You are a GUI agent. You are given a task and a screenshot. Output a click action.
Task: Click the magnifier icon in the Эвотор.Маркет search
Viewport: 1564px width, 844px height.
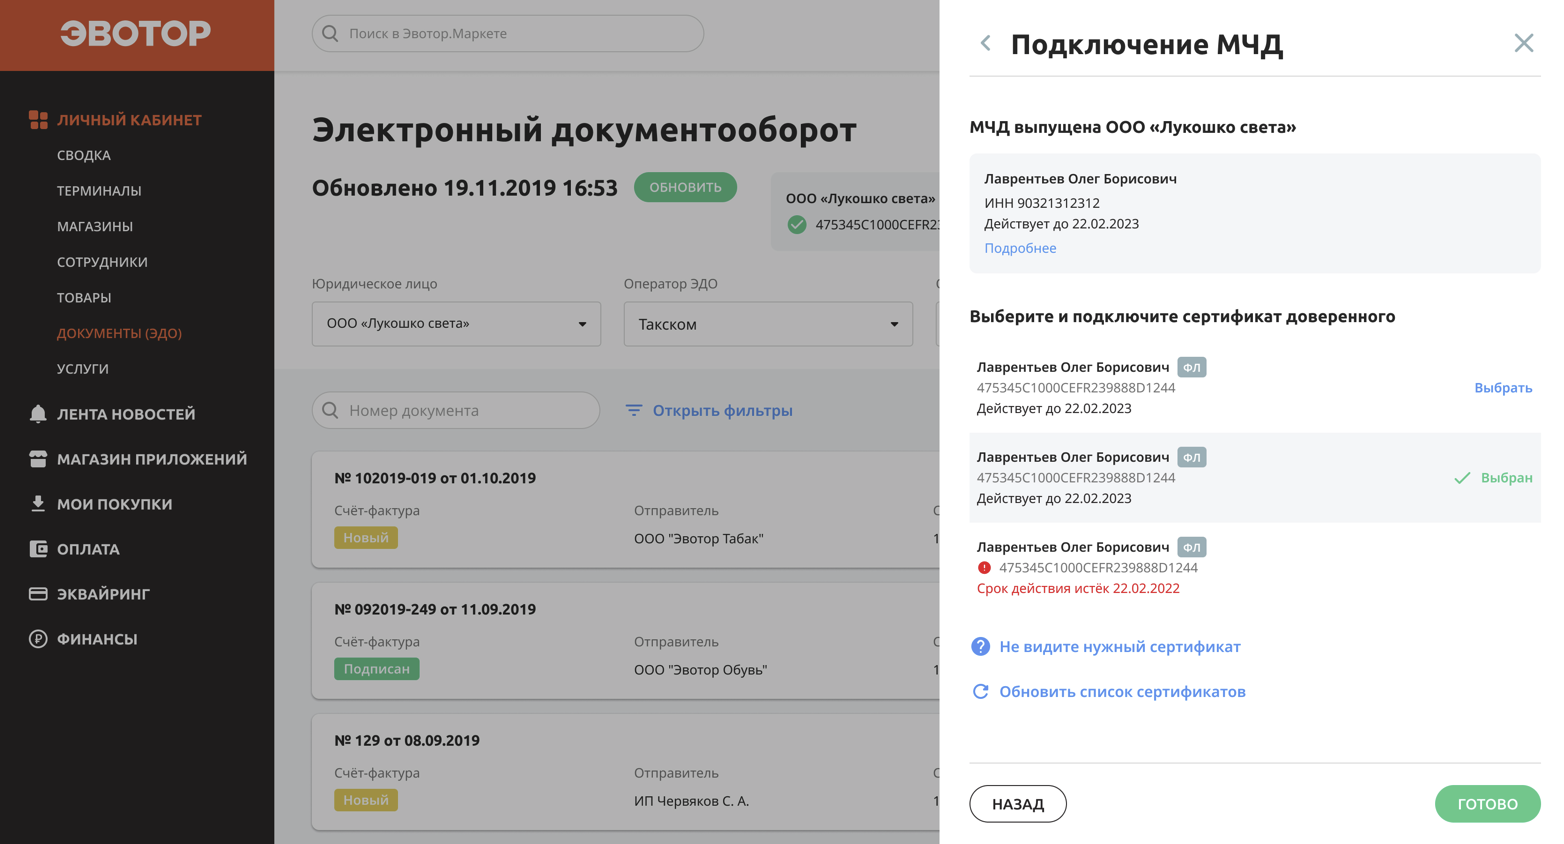330,34
